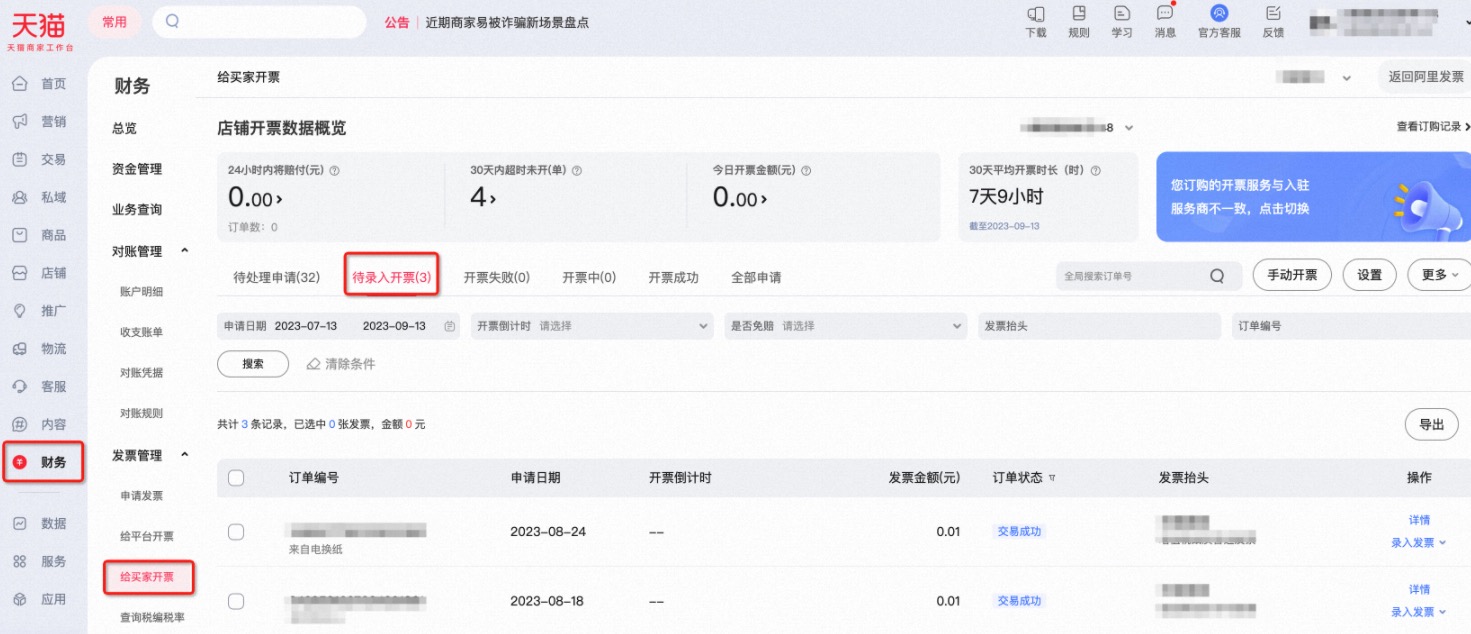Open 查看订购记录 link
The image size is (1471, 634).
click(1433, 127)
